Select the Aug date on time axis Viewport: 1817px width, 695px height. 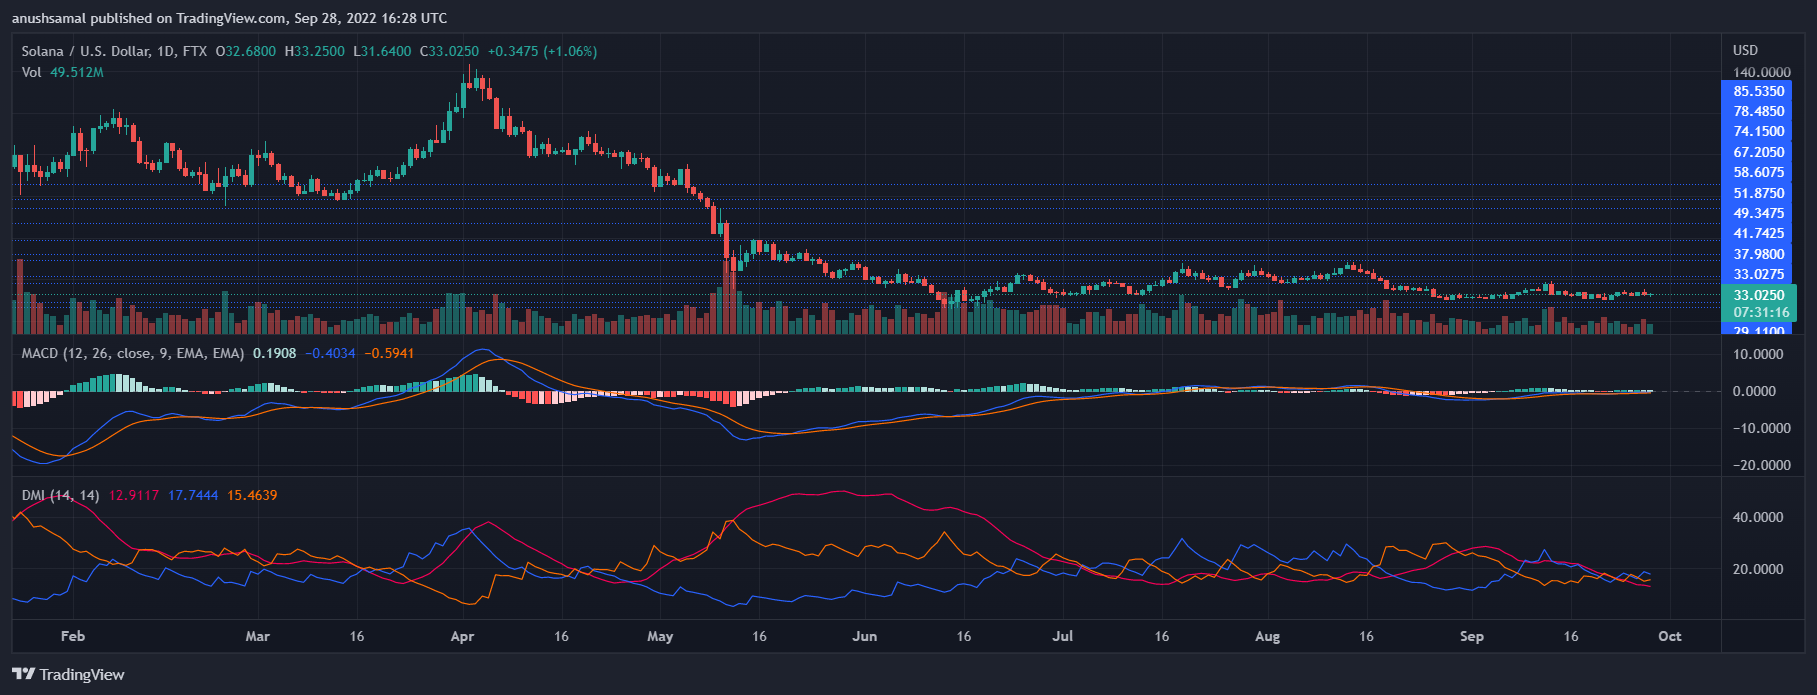1267,636
